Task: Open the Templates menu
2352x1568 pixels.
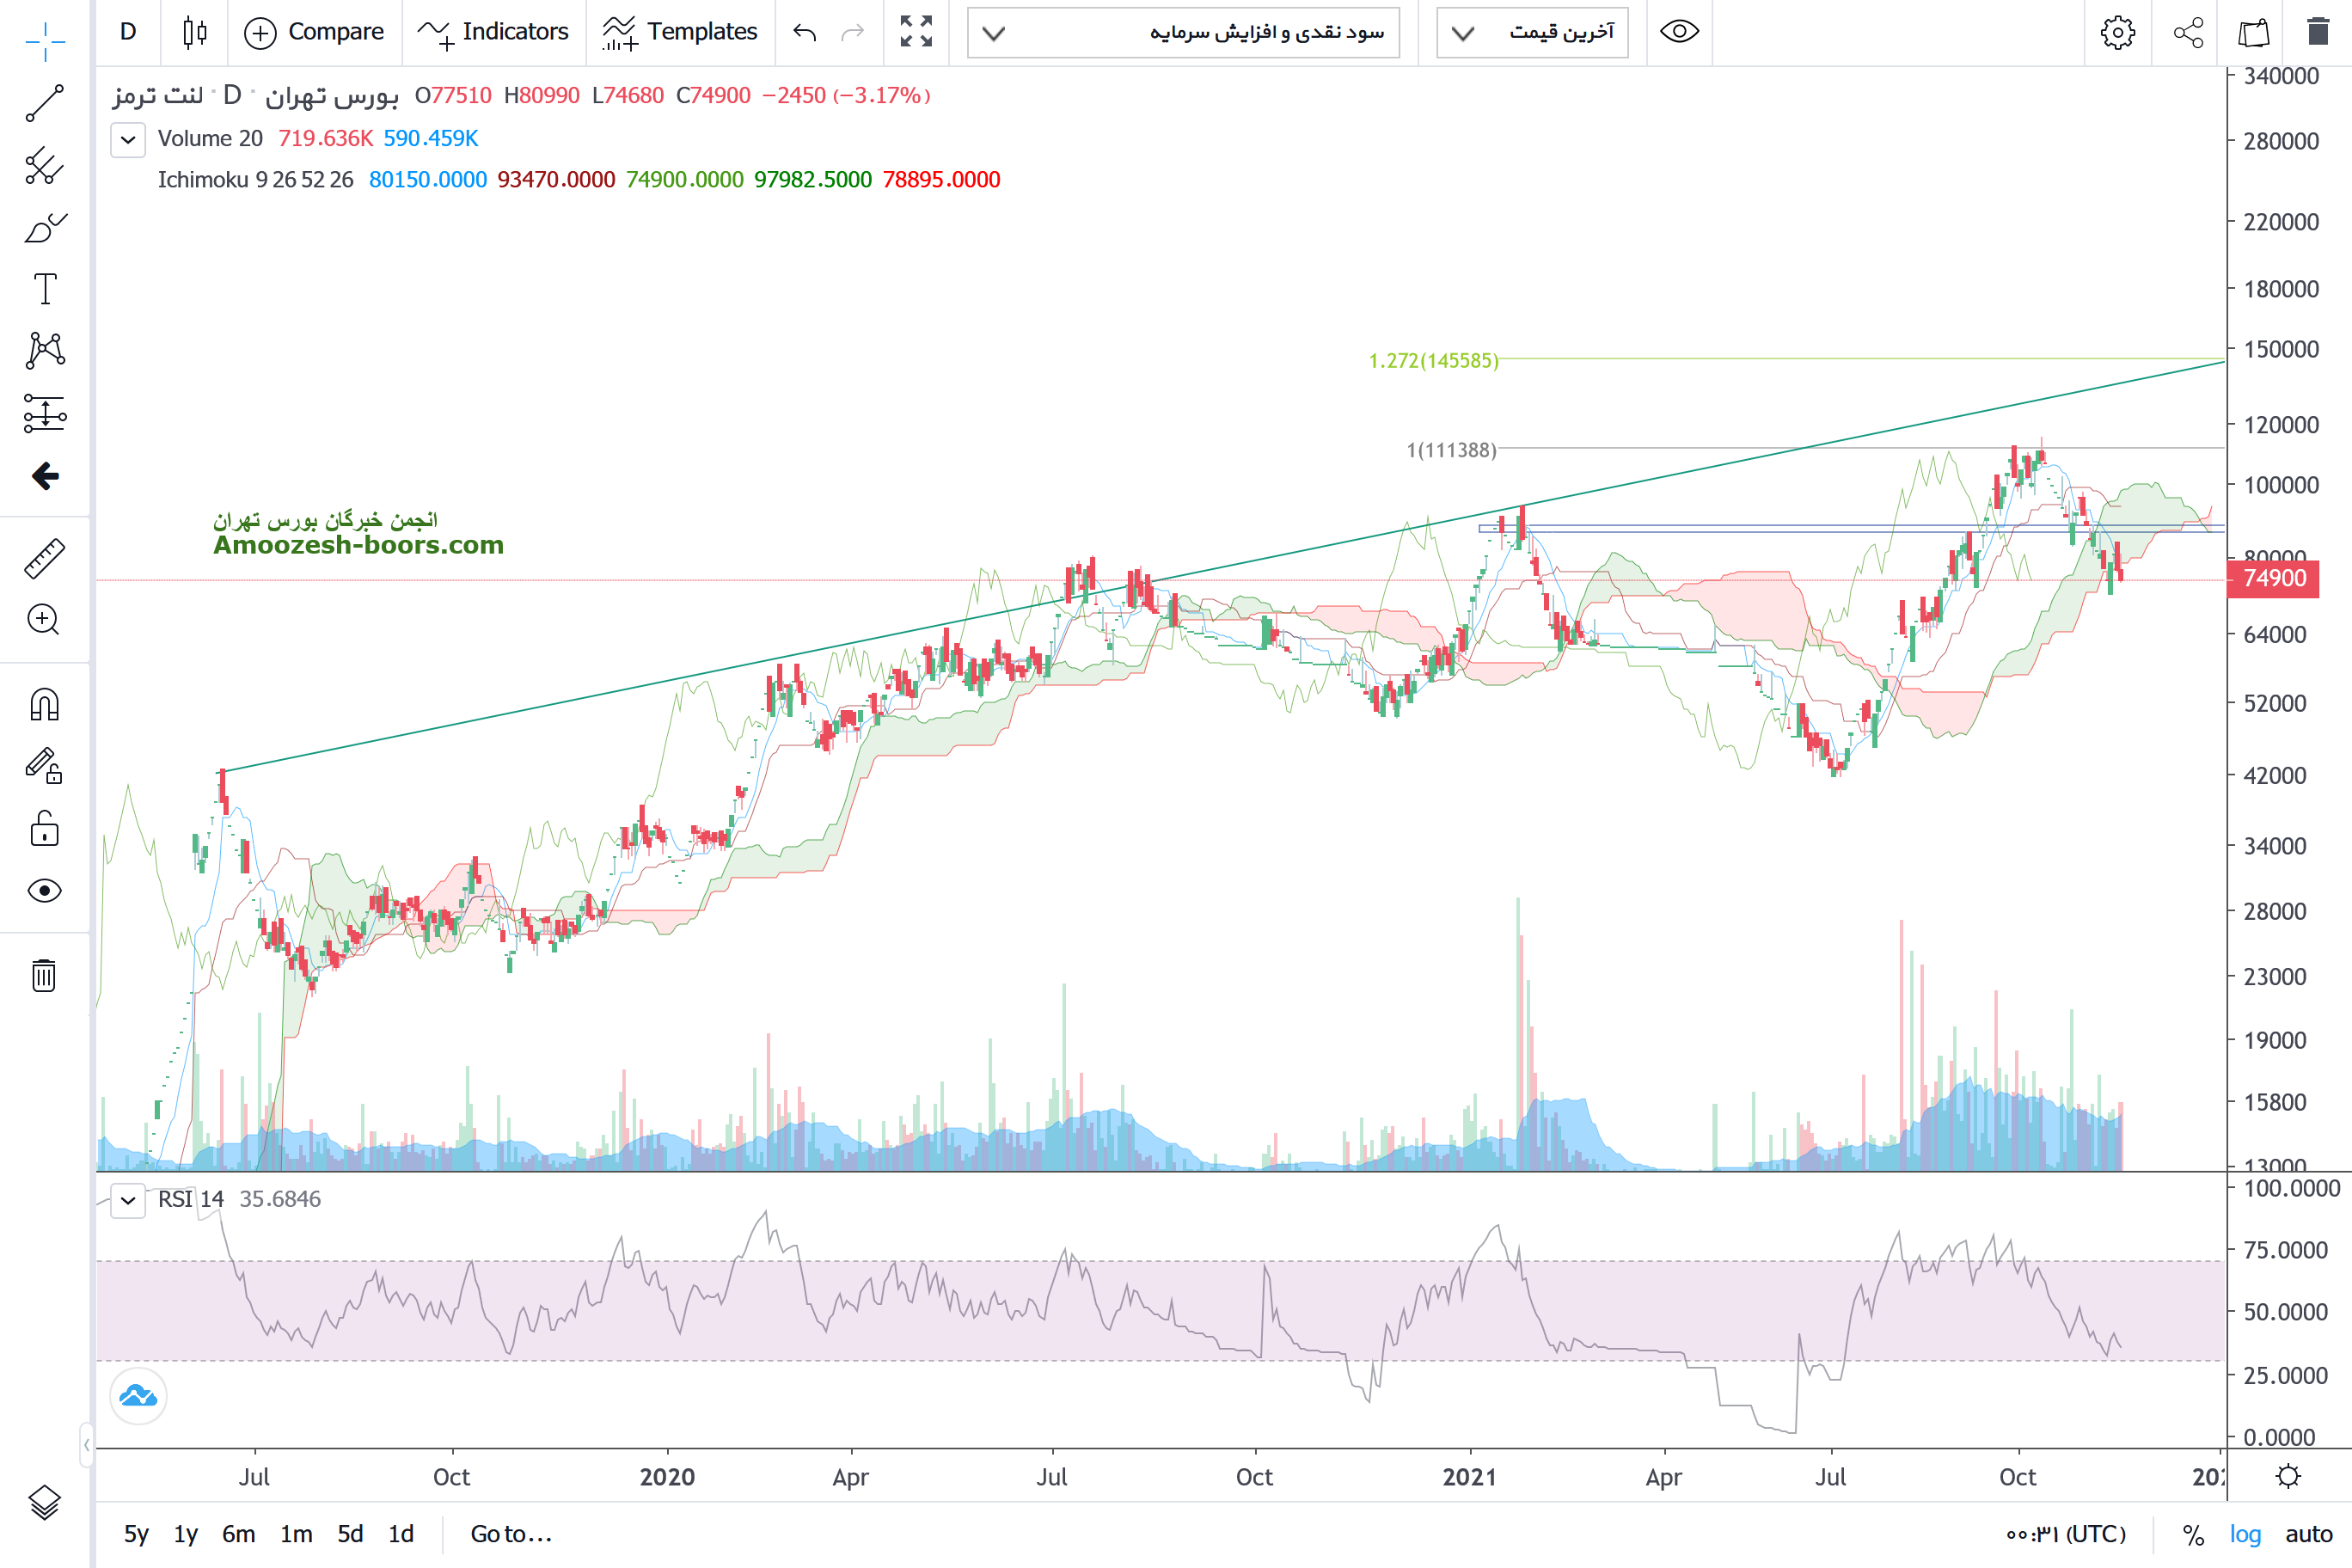Action: point(680,32)
